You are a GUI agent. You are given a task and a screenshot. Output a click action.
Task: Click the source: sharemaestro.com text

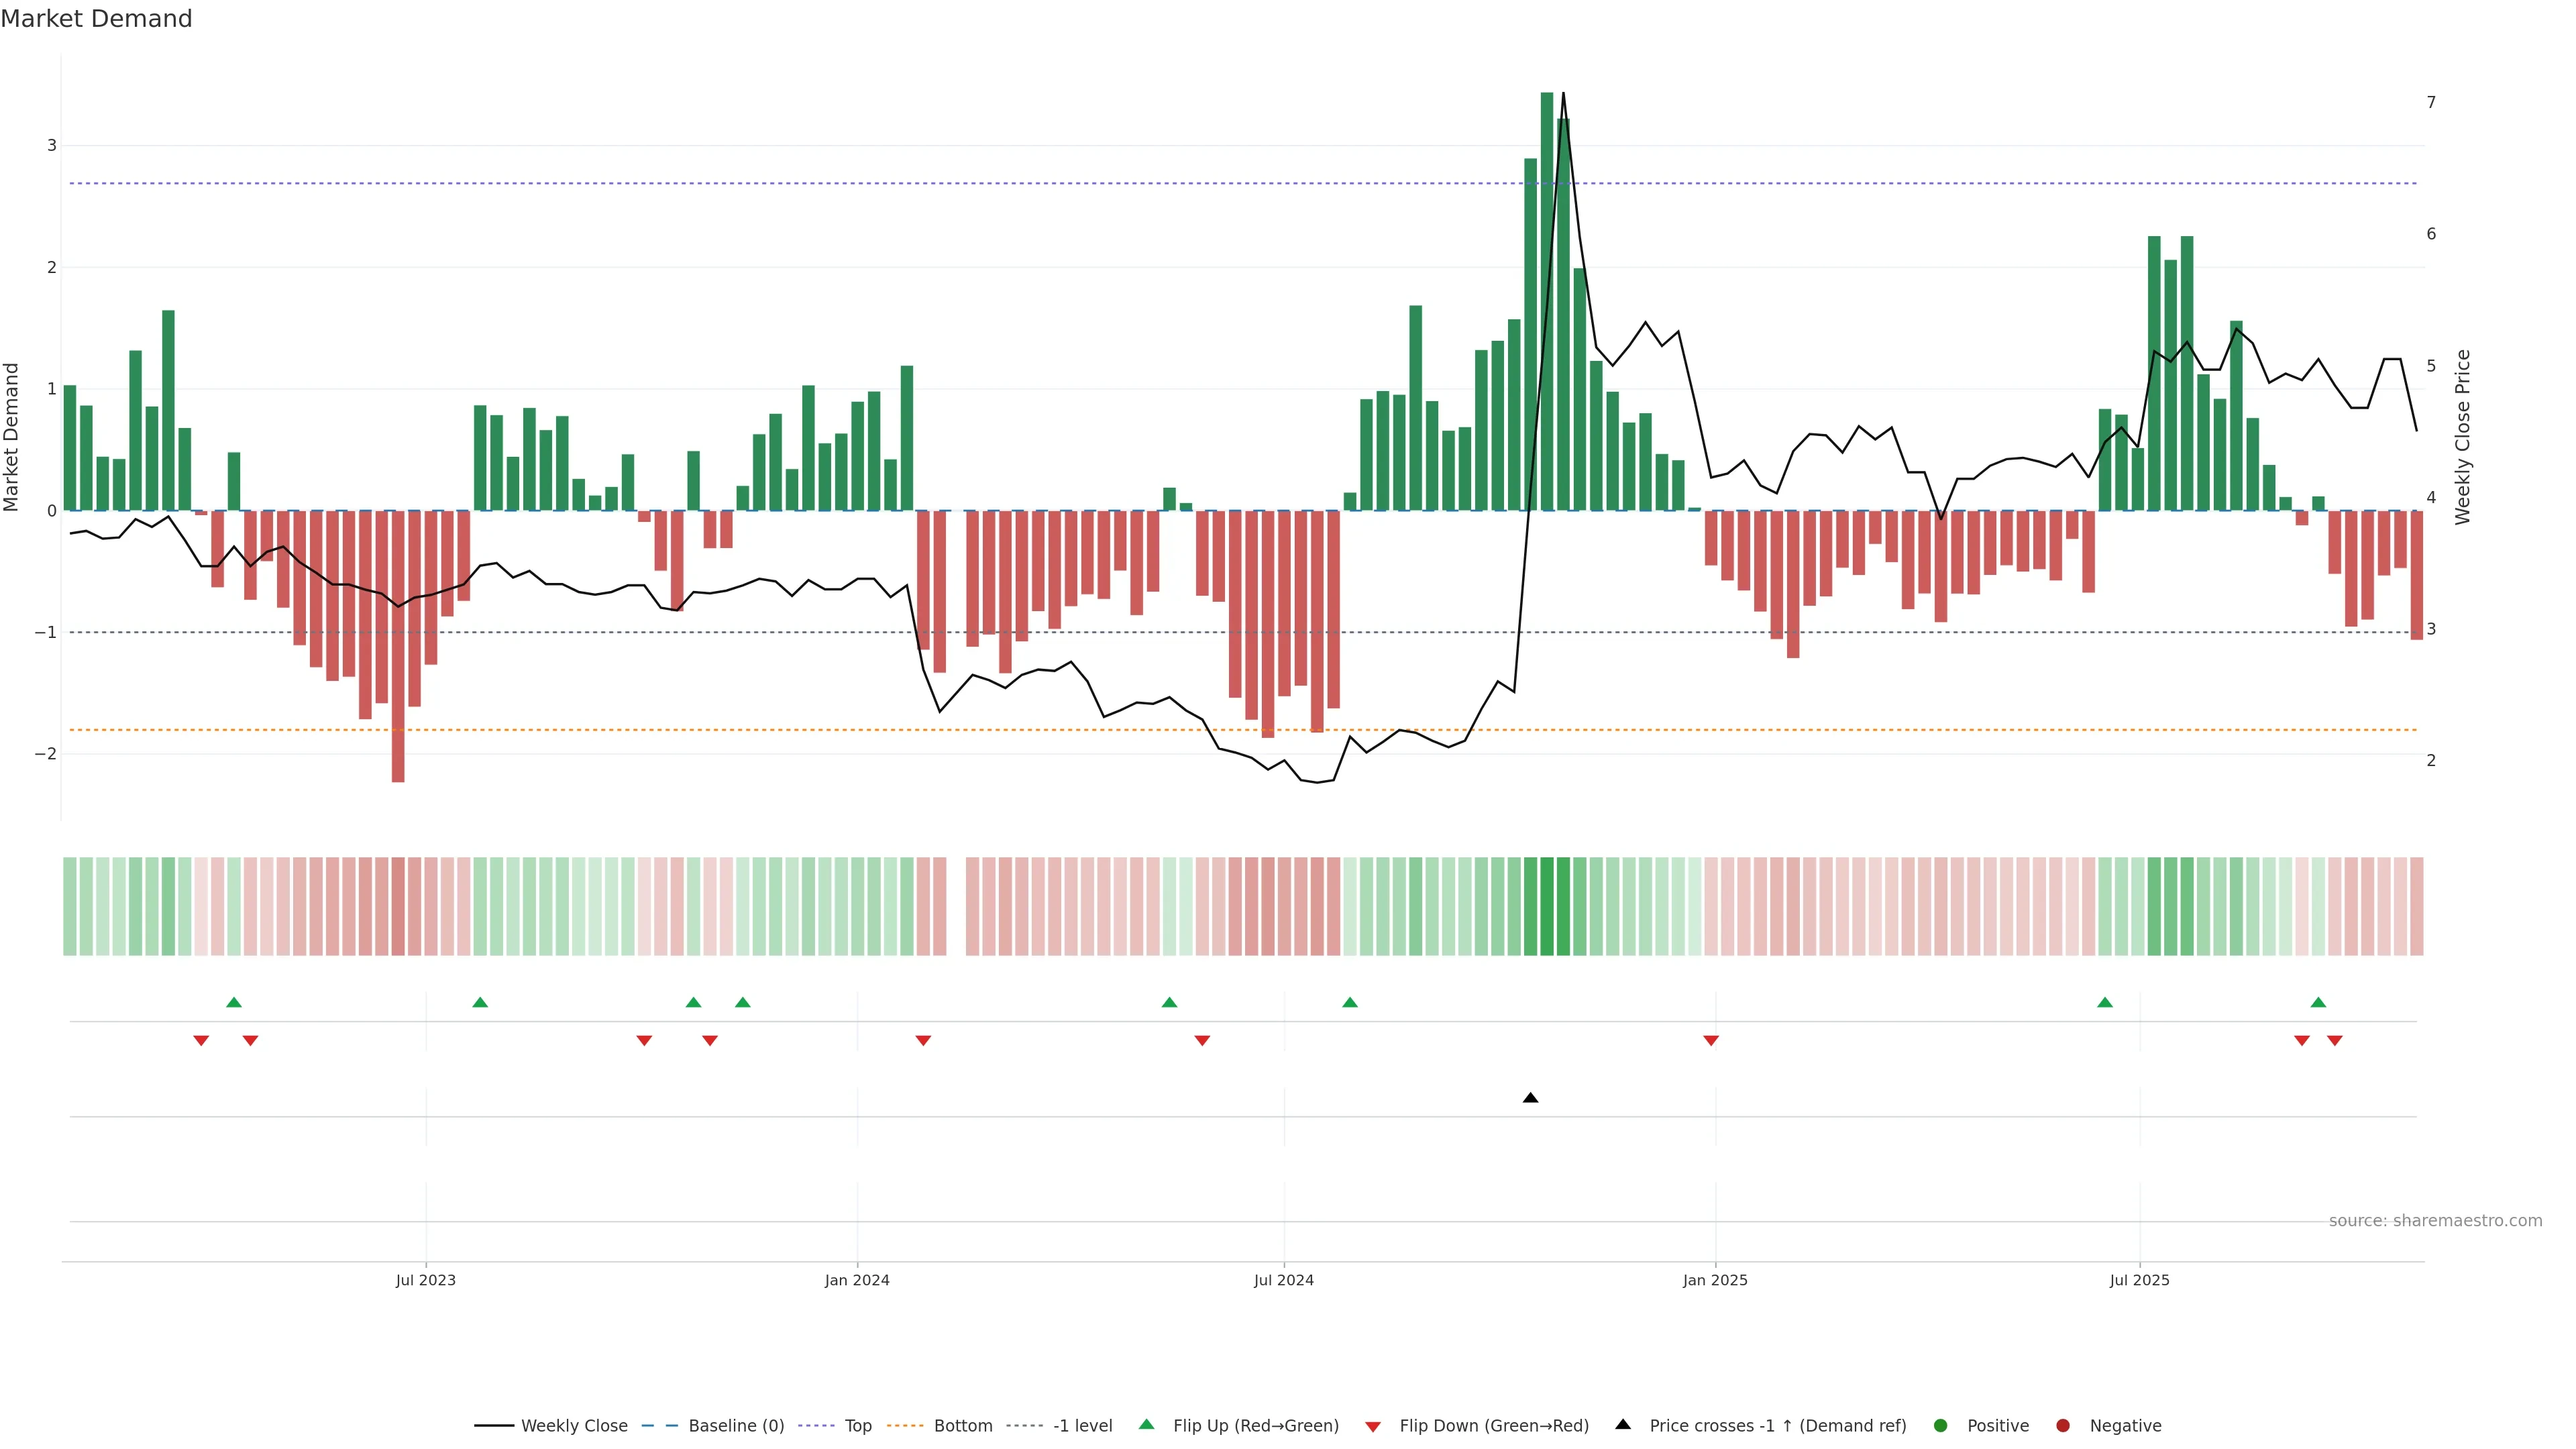click(x=2435, y=1221)
